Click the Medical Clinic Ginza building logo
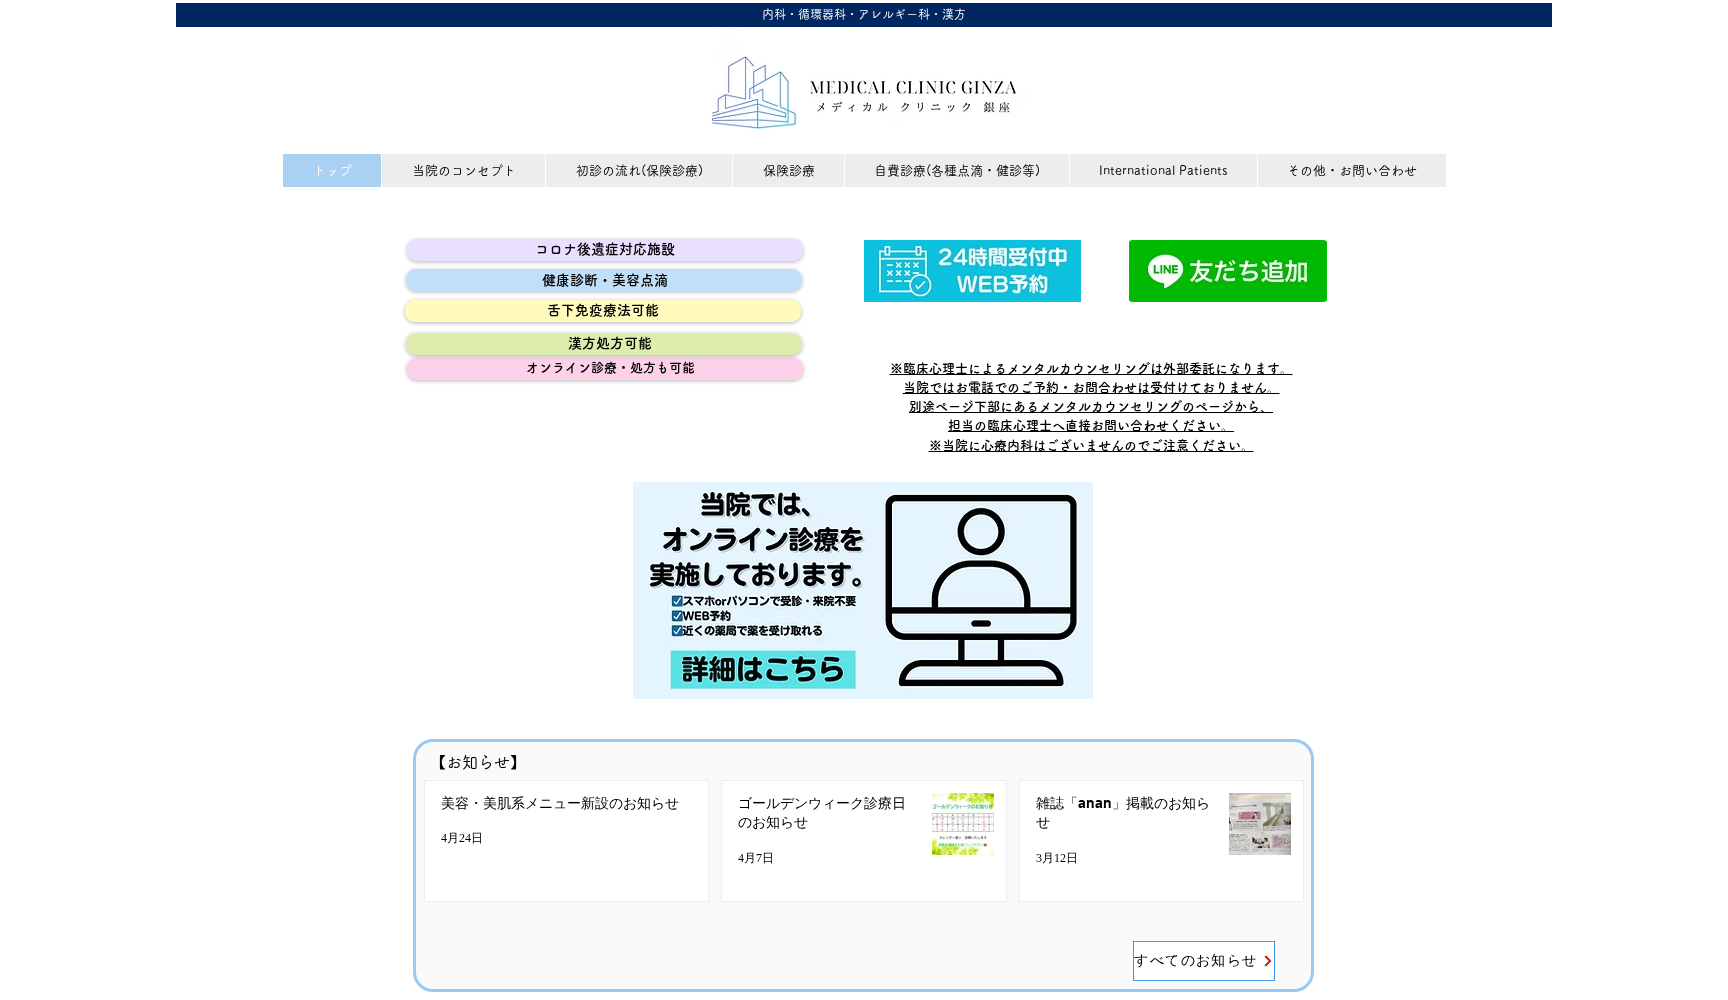The width and height of the screenshot is (1728, 1000). [754, 93]
